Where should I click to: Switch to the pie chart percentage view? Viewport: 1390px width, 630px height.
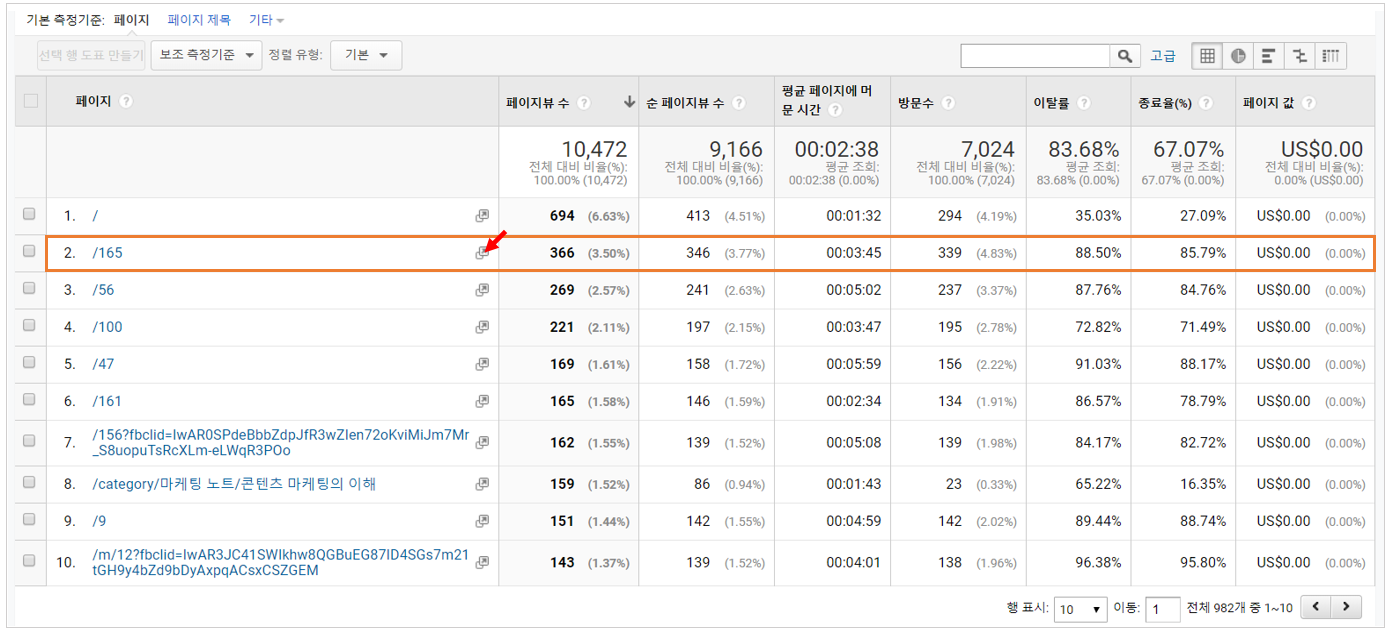click(x=1237, y=56)
